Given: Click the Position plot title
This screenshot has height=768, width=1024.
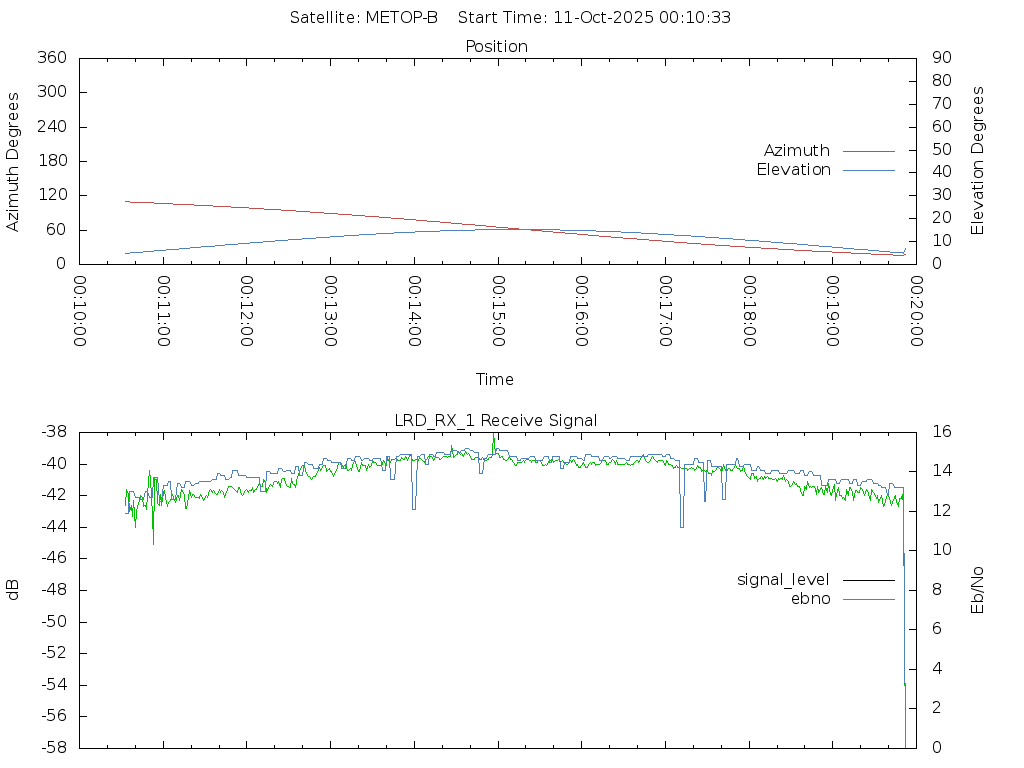Looking at the screenshot, I should 496,47.
